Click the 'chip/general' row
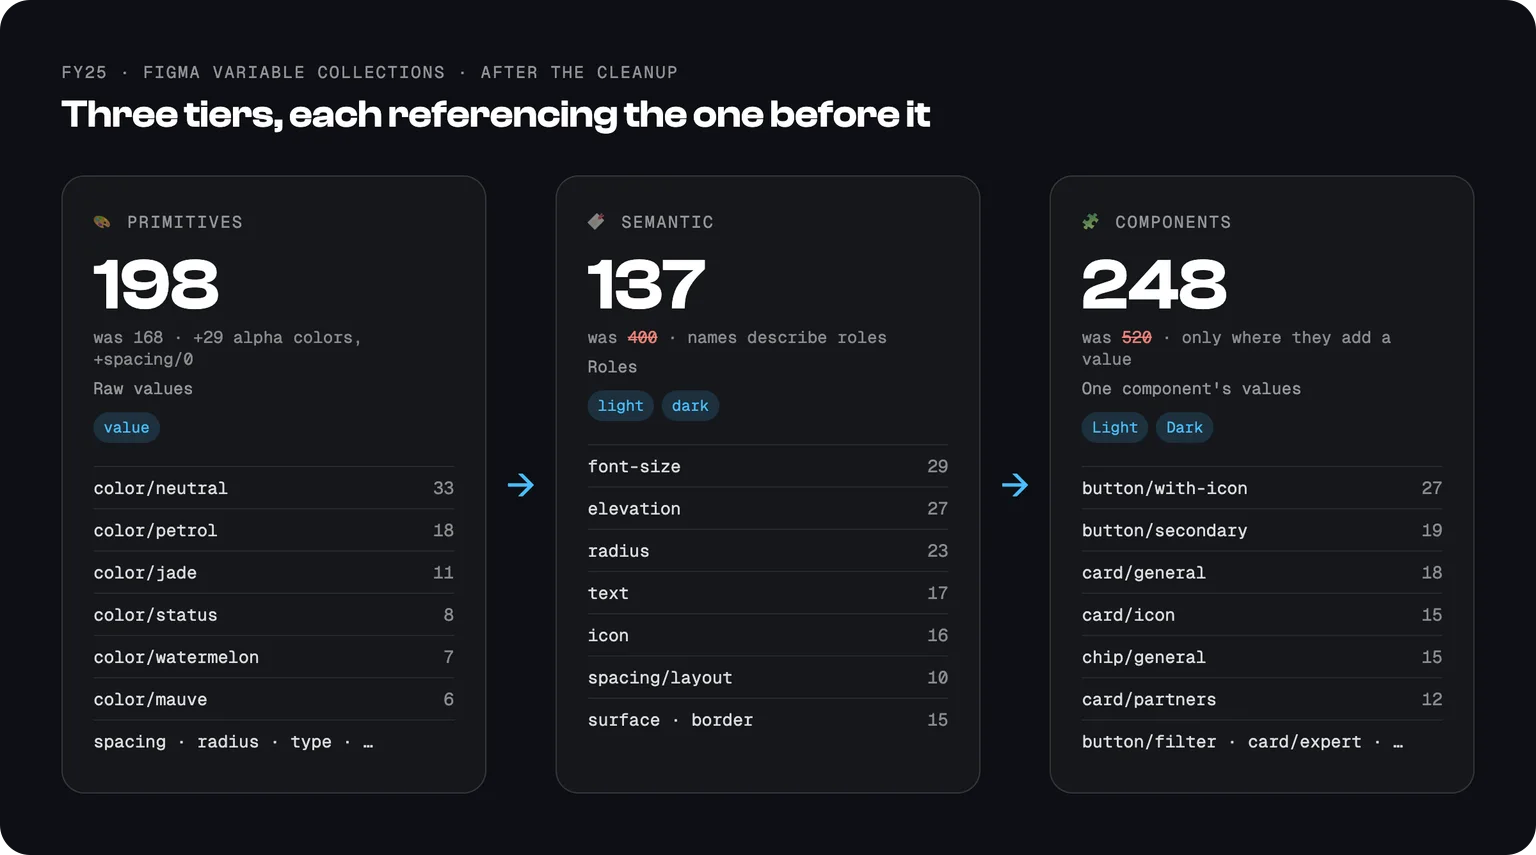The height and width of the screenshot is (855, 1536). [x=1262, y=657]
